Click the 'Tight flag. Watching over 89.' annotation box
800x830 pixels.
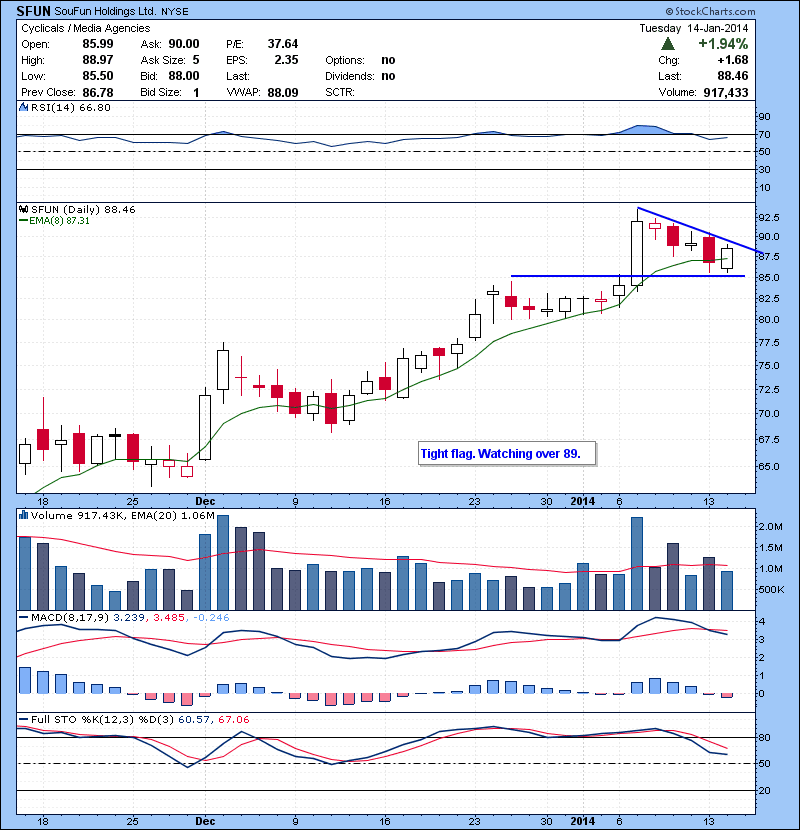pos(507,454)
